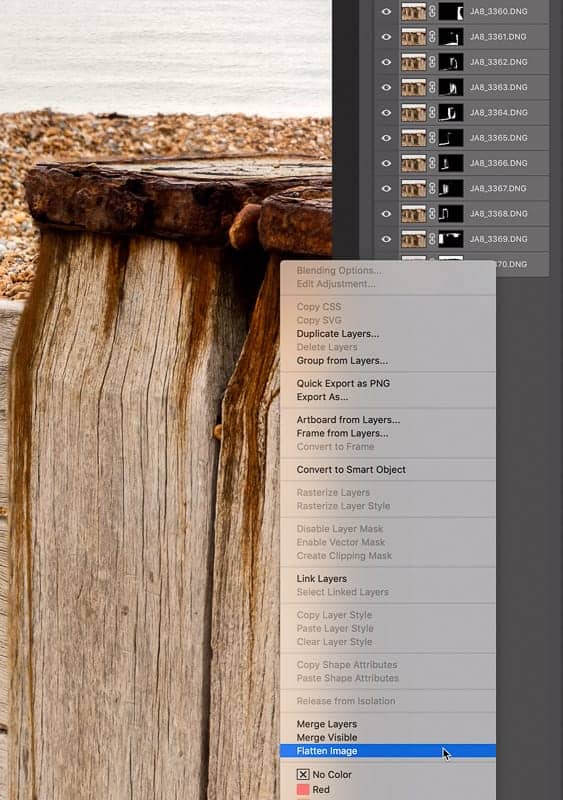Toggle visibility of JA8_3363.DNG layer
Viewport: 563px width, 800px height.
(386, 87)
